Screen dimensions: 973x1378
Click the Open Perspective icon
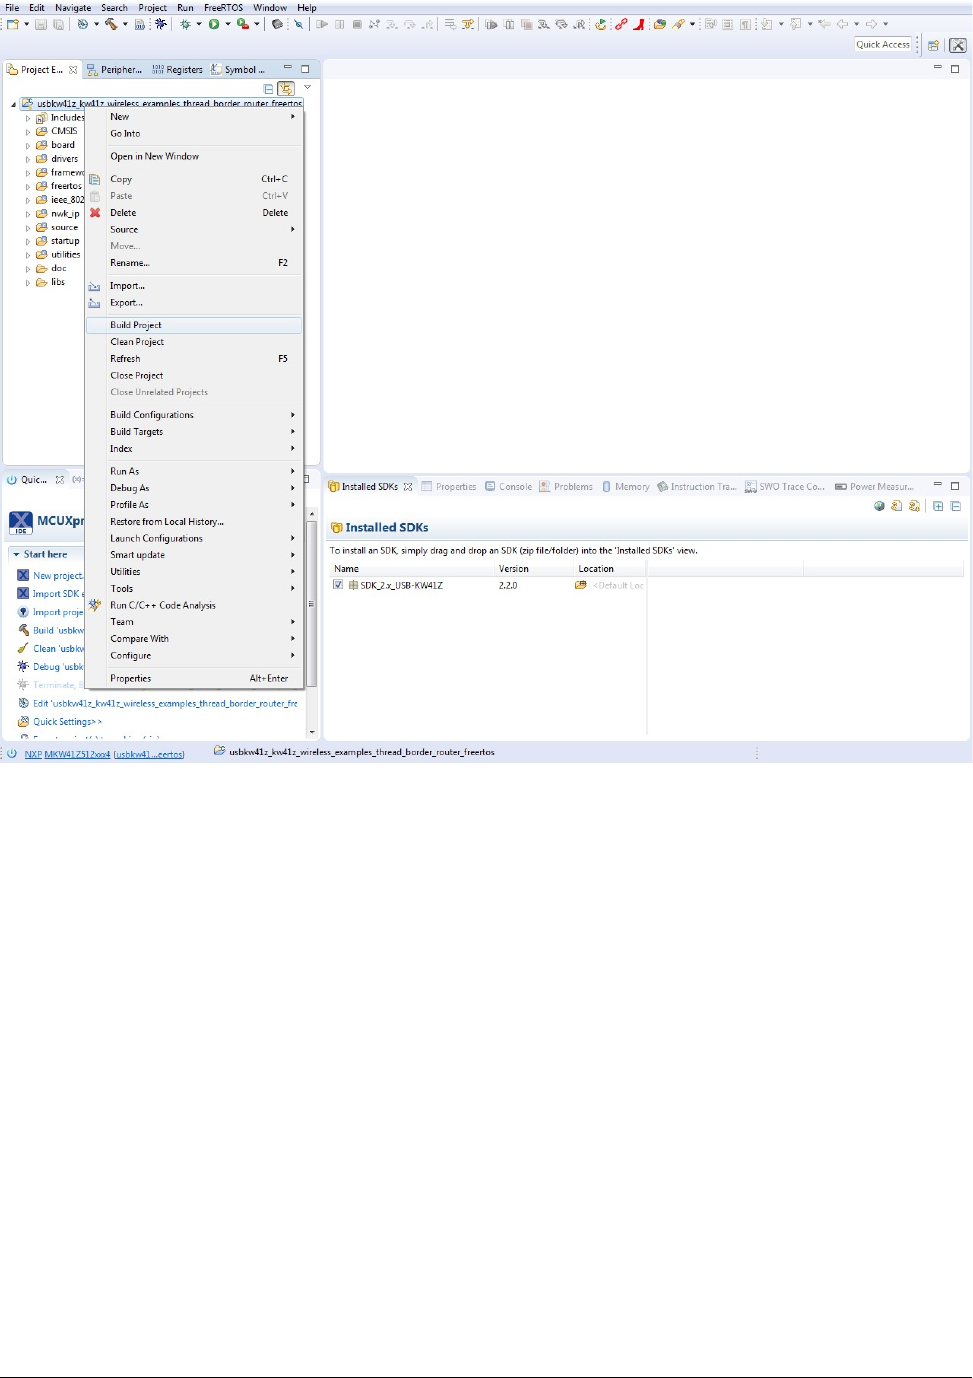click(933, 45)
